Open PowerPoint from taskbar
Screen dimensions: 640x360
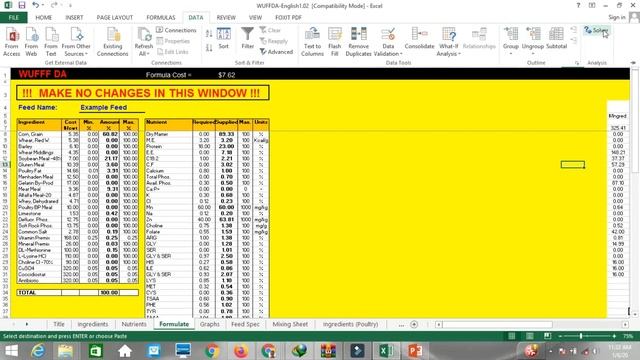[x=415, y=351]
